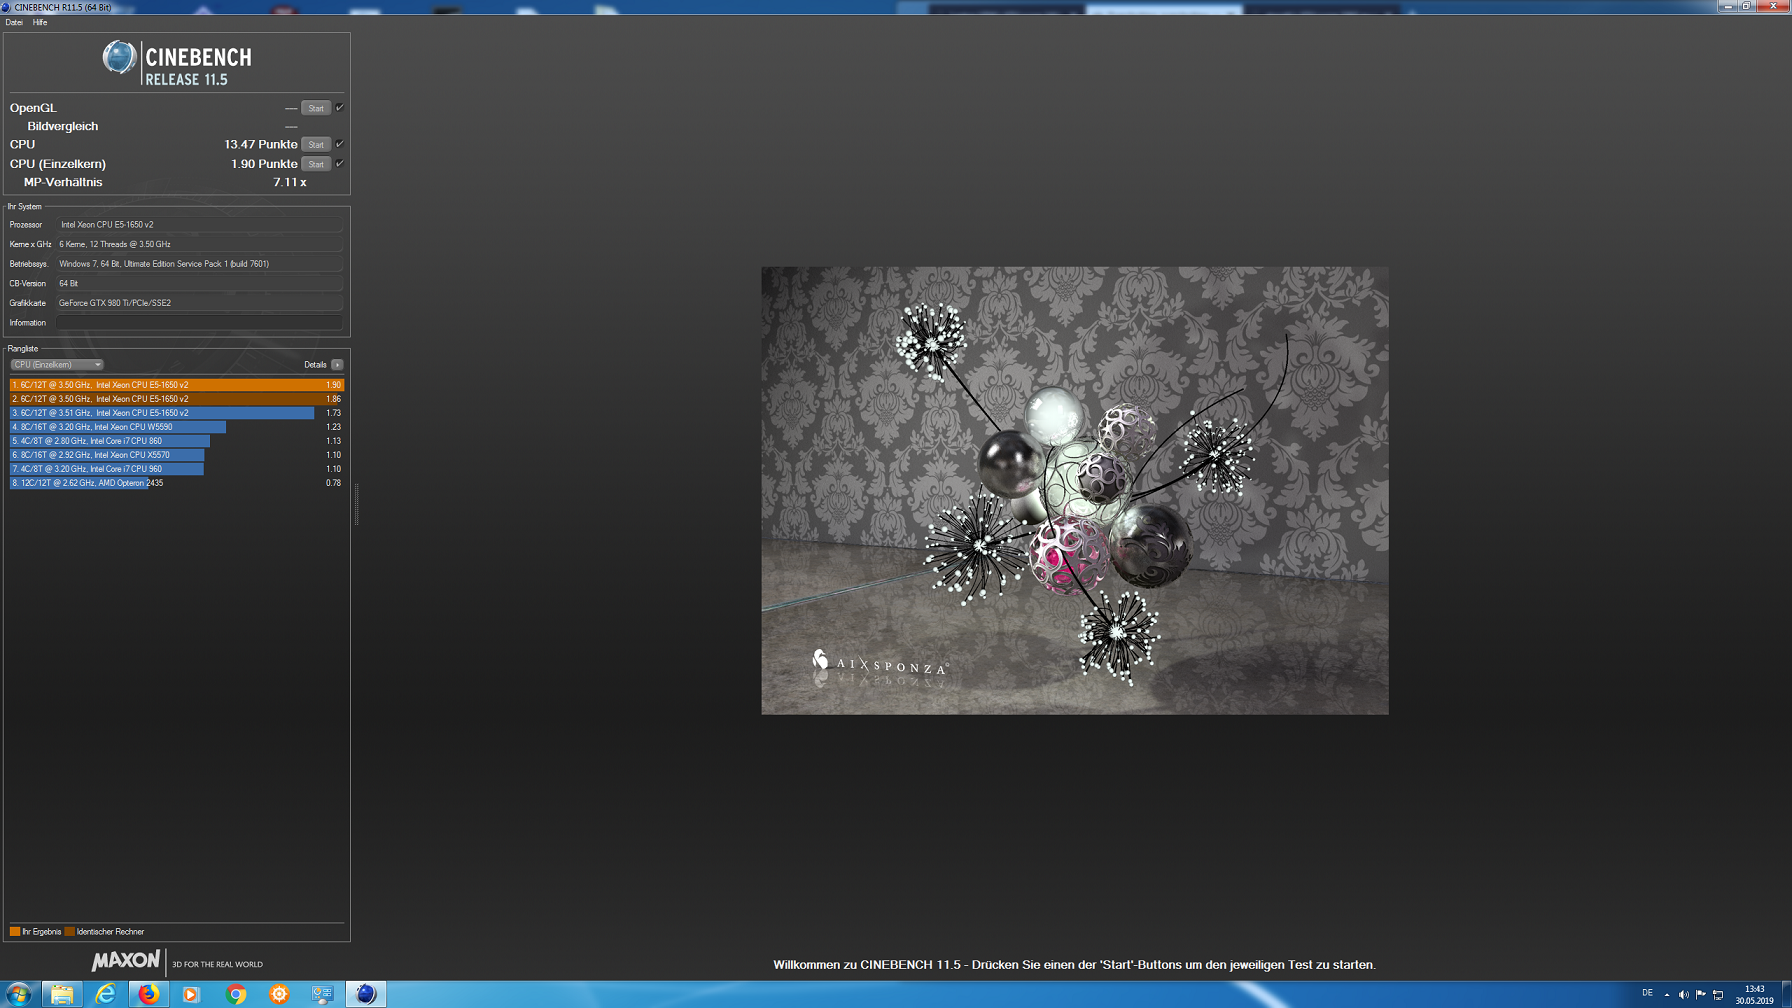Viewport: 1792px width, 1008px height.
Task: Click the CPU 13.47 Punkte score
Action: point(261,144)
